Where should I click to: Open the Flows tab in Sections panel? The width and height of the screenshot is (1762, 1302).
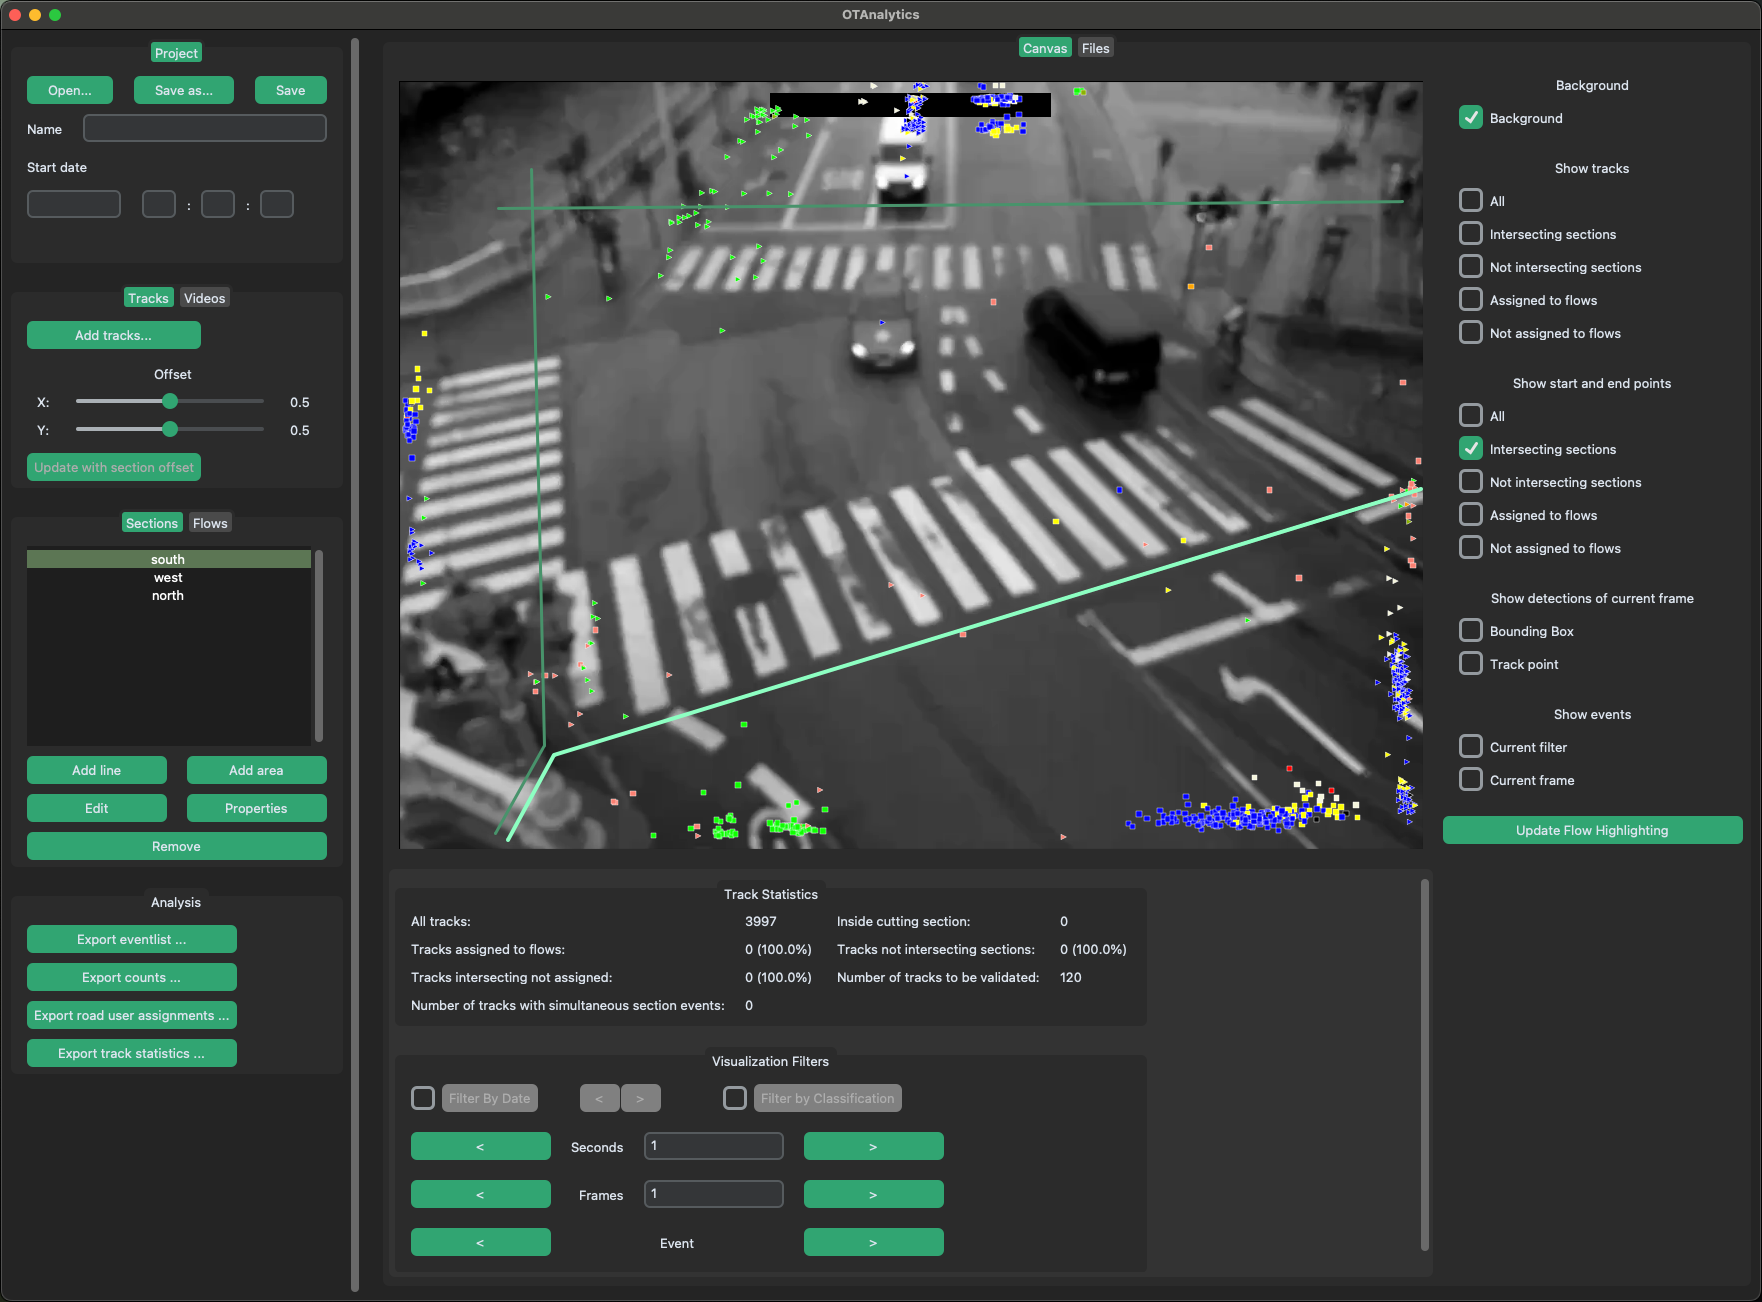pyautogui.click(x=209, y=522)
